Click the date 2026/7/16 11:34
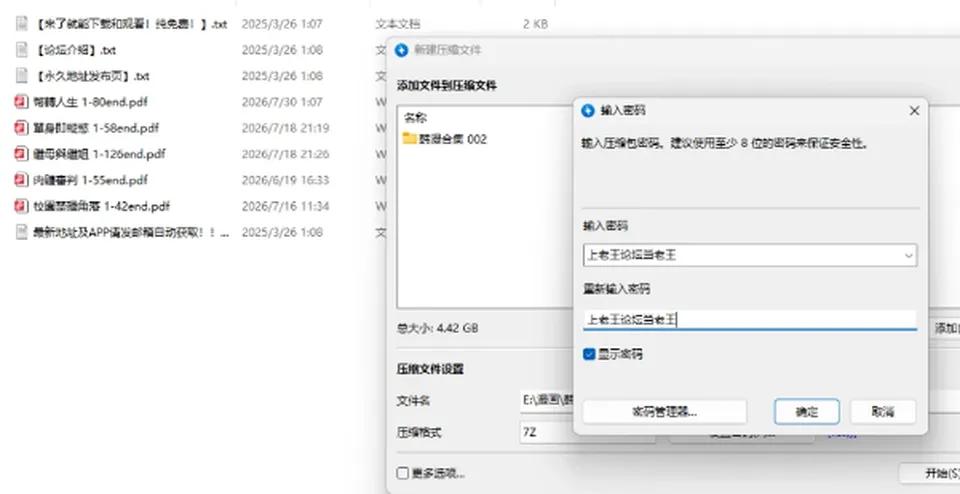This screenshot has width=960, height=494. tap(285, 206)
